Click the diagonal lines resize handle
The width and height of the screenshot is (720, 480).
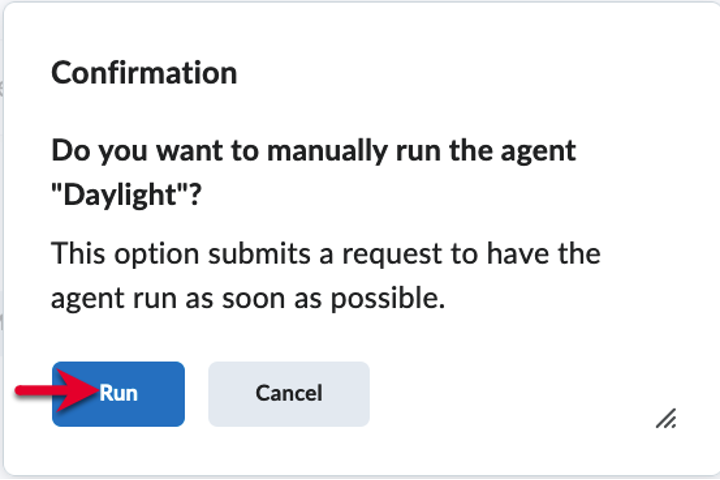666,418
